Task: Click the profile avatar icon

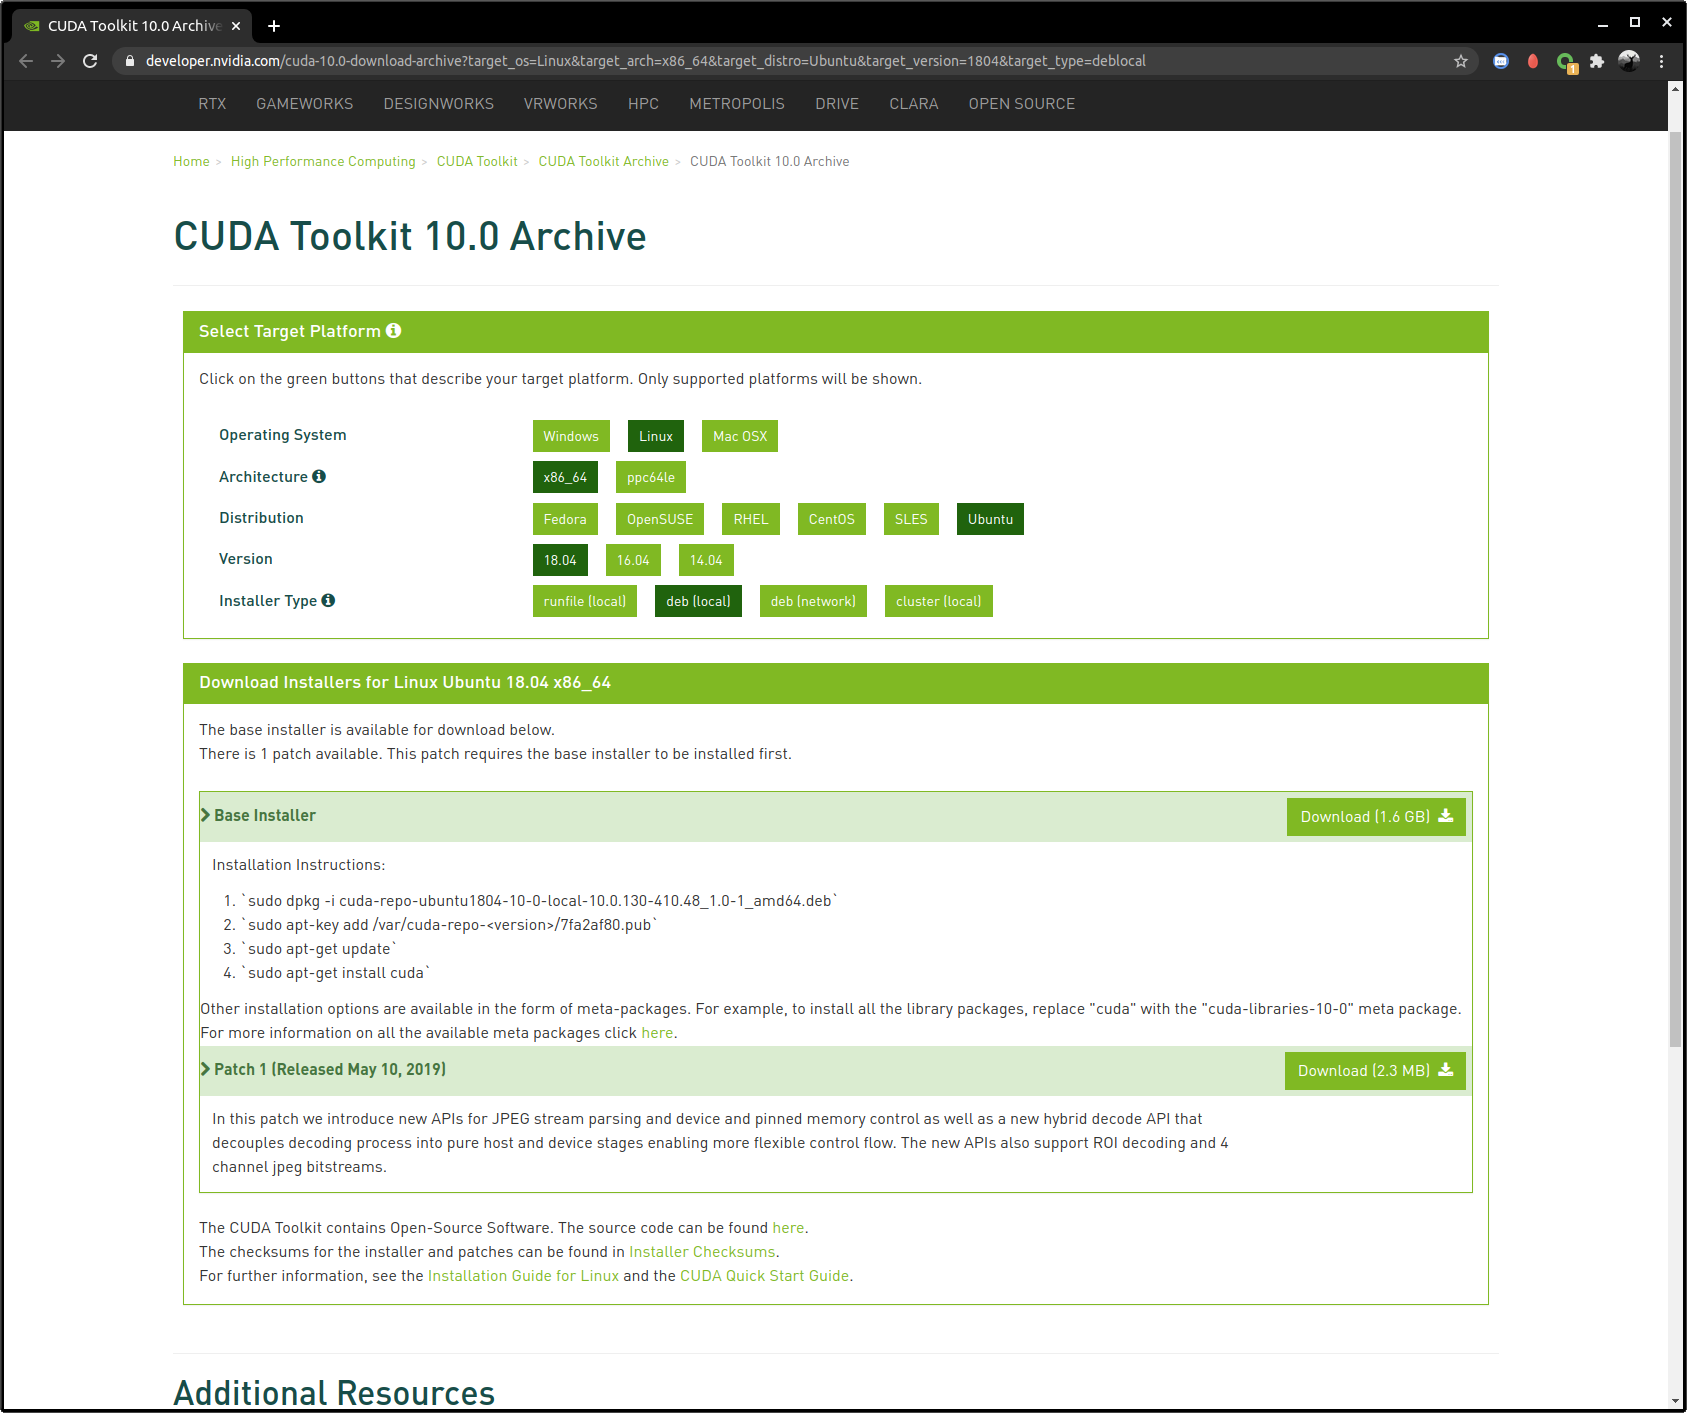Action: (1629, 61)
